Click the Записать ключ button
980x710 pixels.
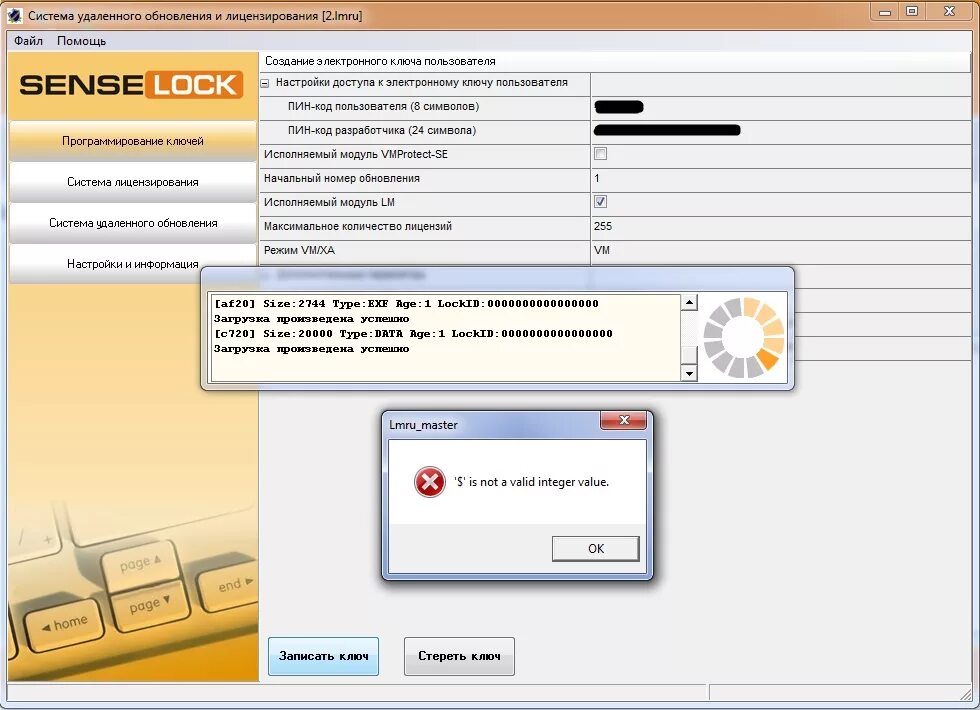(x=323, y=656)
